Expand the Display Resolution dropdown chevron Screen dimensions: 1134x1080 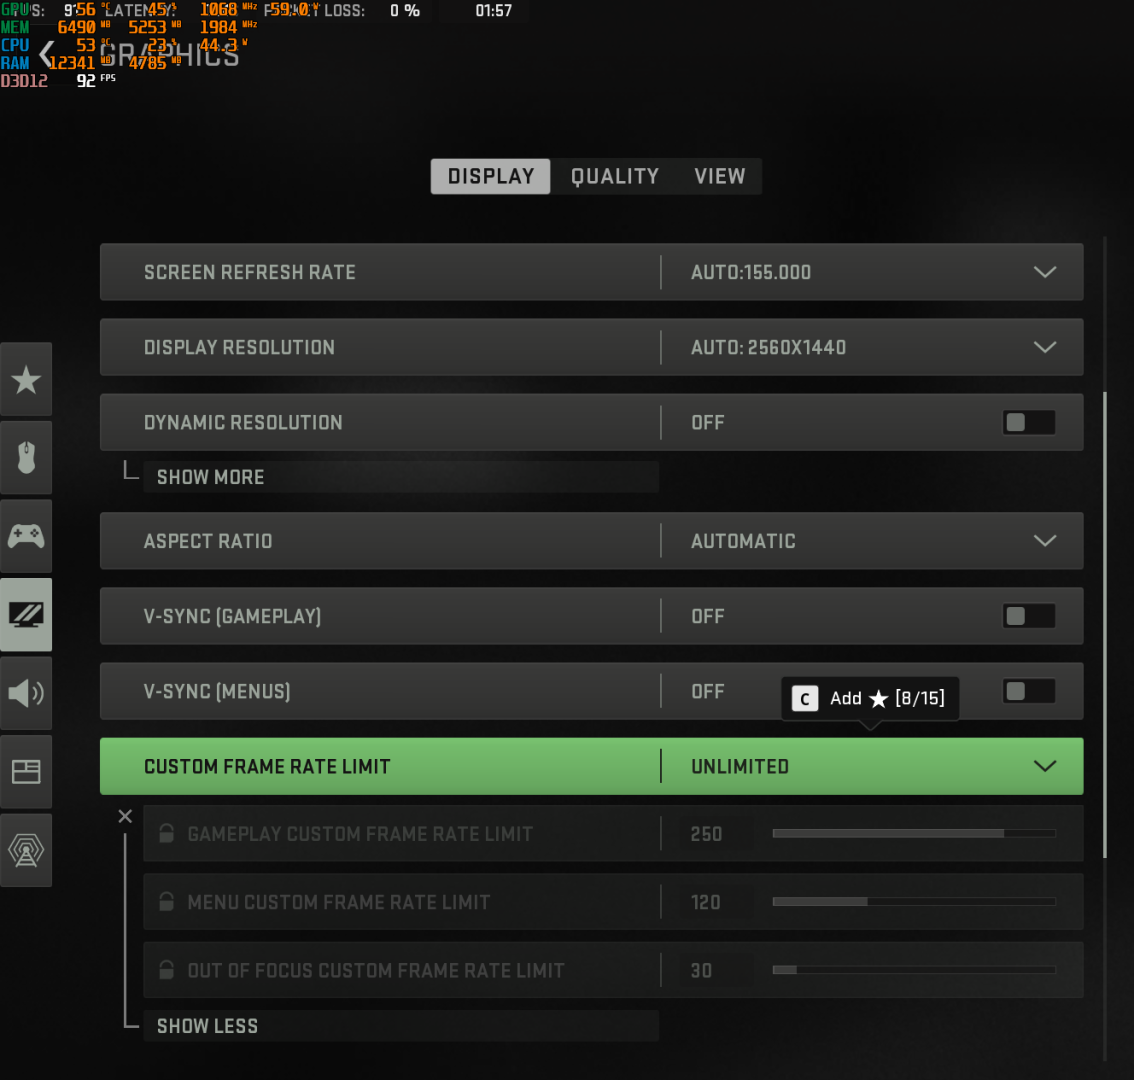[1045, 347]
